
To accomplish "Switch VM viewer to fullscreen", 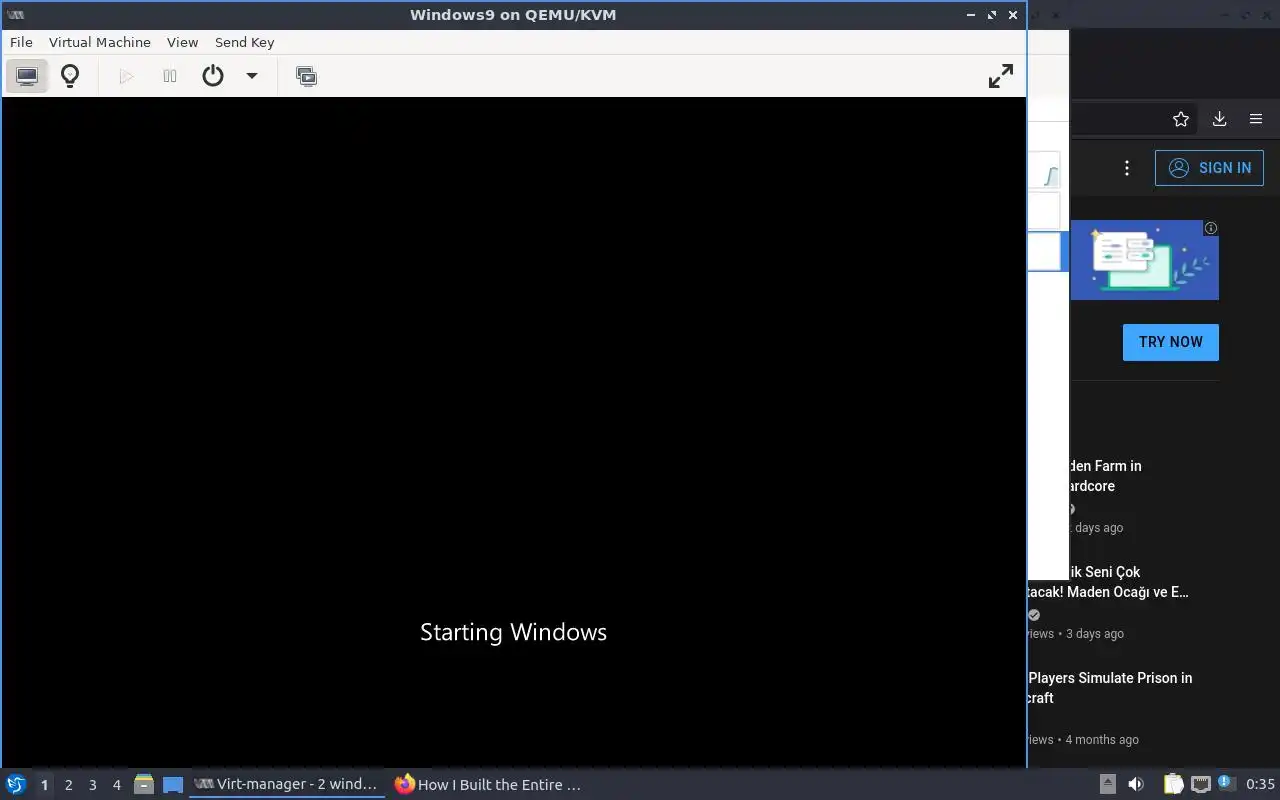I will pyautogui.click(x=1000, y=76).
